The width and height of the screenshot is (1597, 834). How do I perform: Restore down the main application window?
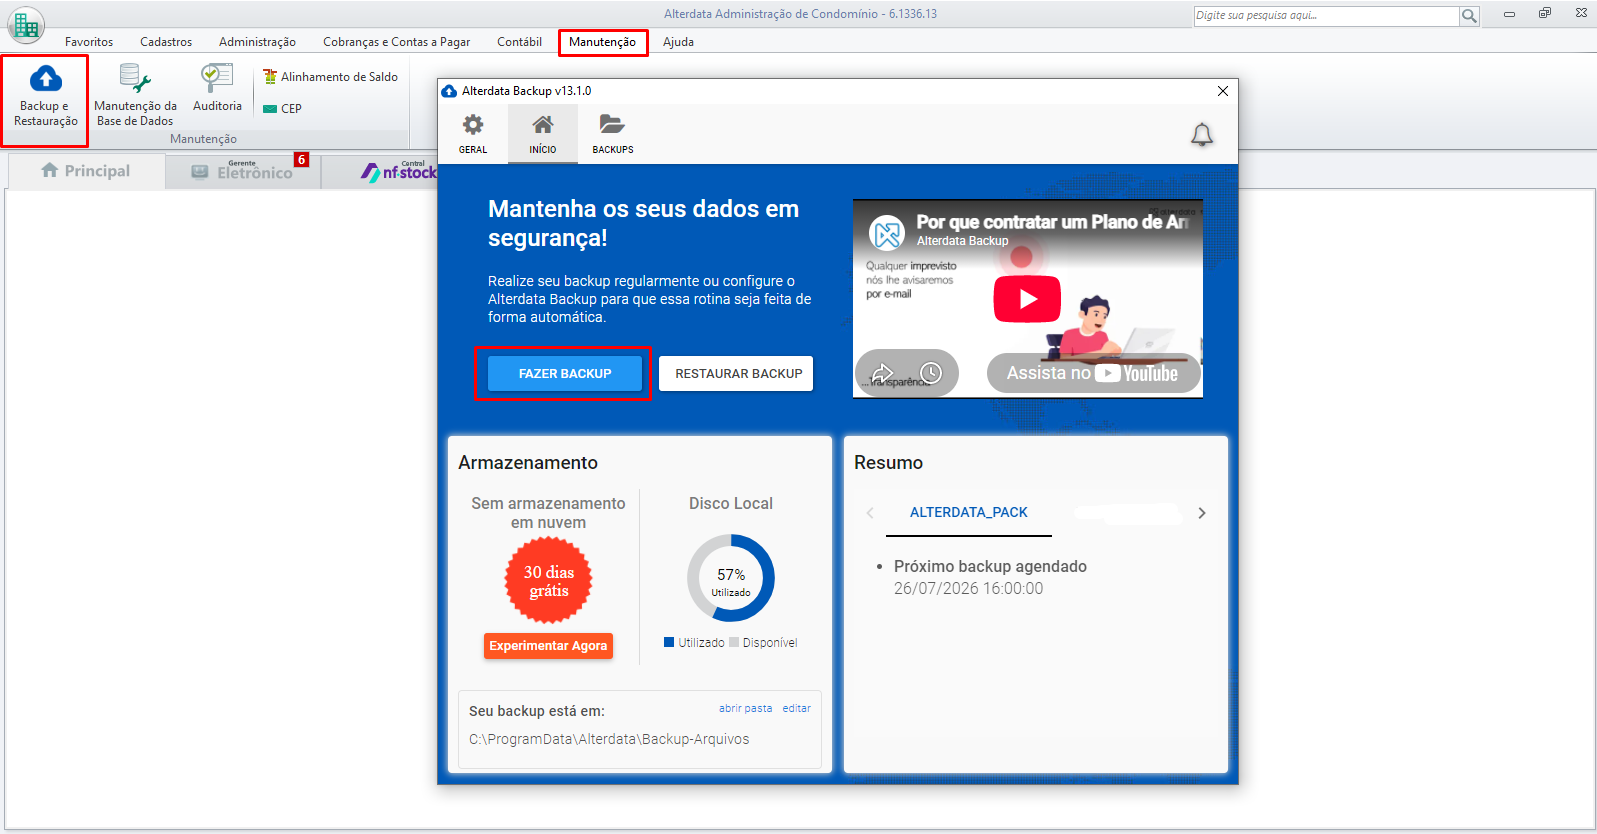(x=1545, y=14)
